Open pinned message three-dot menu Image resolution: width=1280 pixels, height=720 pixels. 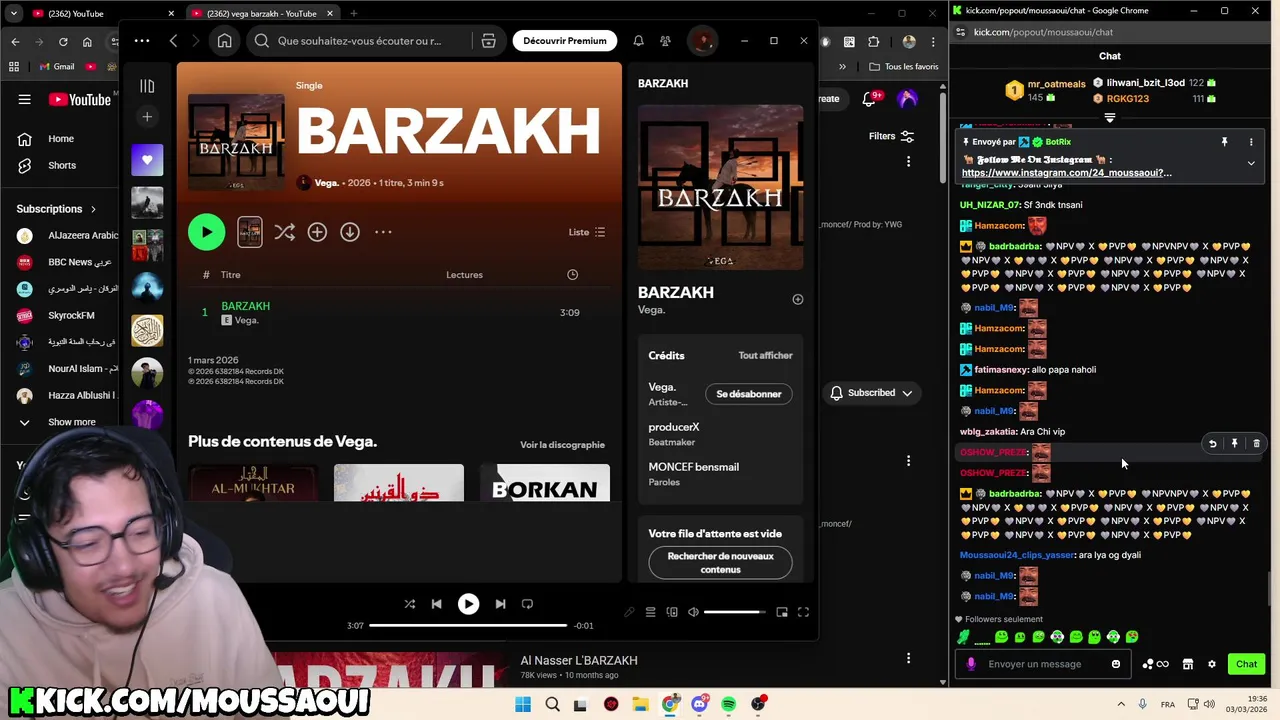coord(1251,142)
